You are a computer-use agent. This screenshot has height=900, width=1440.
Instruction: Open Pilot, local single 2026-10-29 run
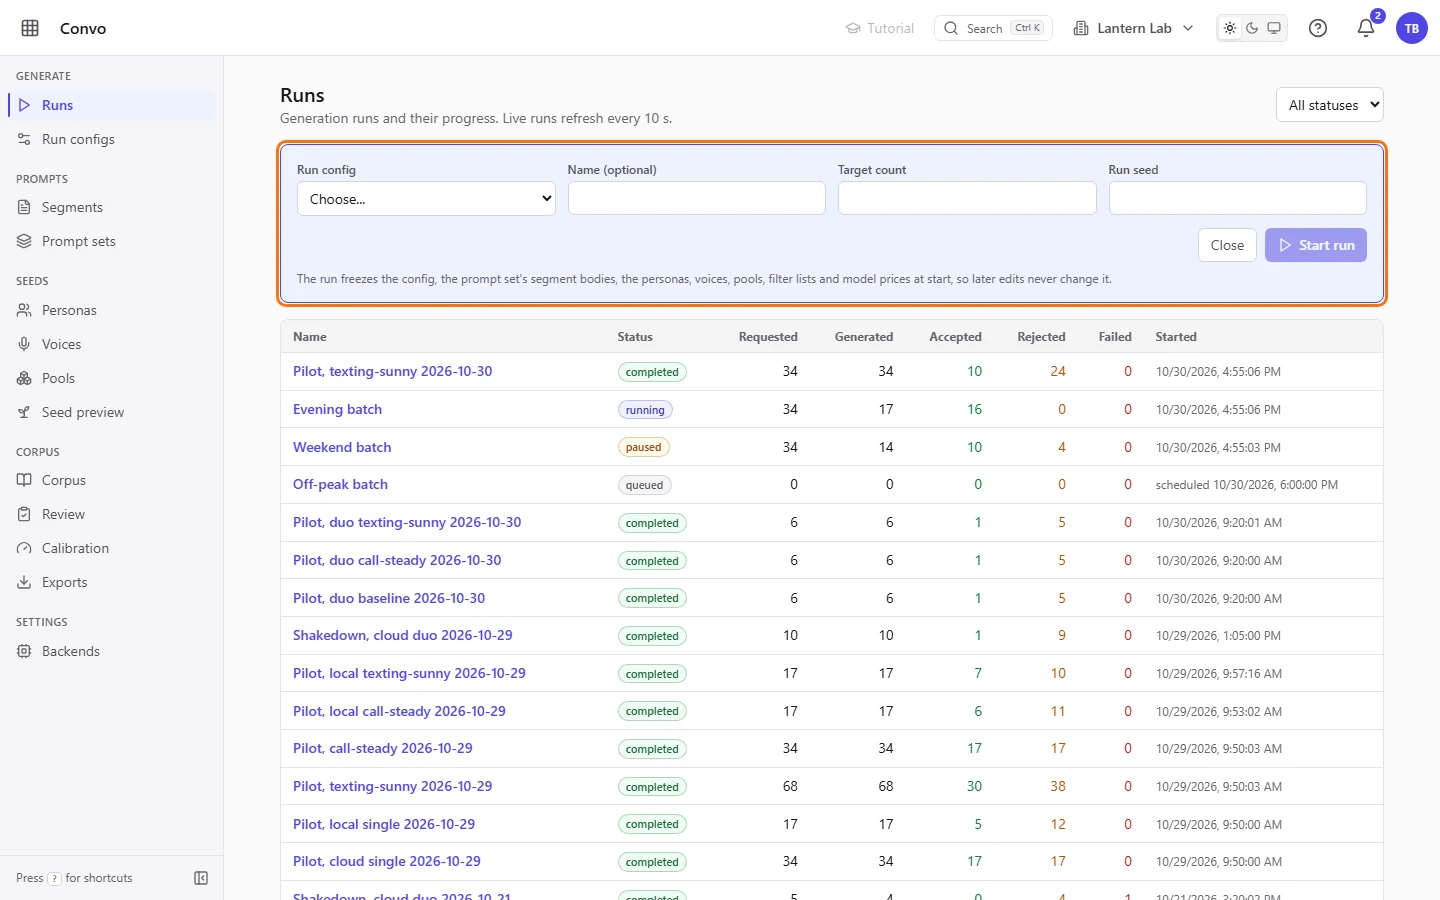pyautogui.click(x=384, y=824)
